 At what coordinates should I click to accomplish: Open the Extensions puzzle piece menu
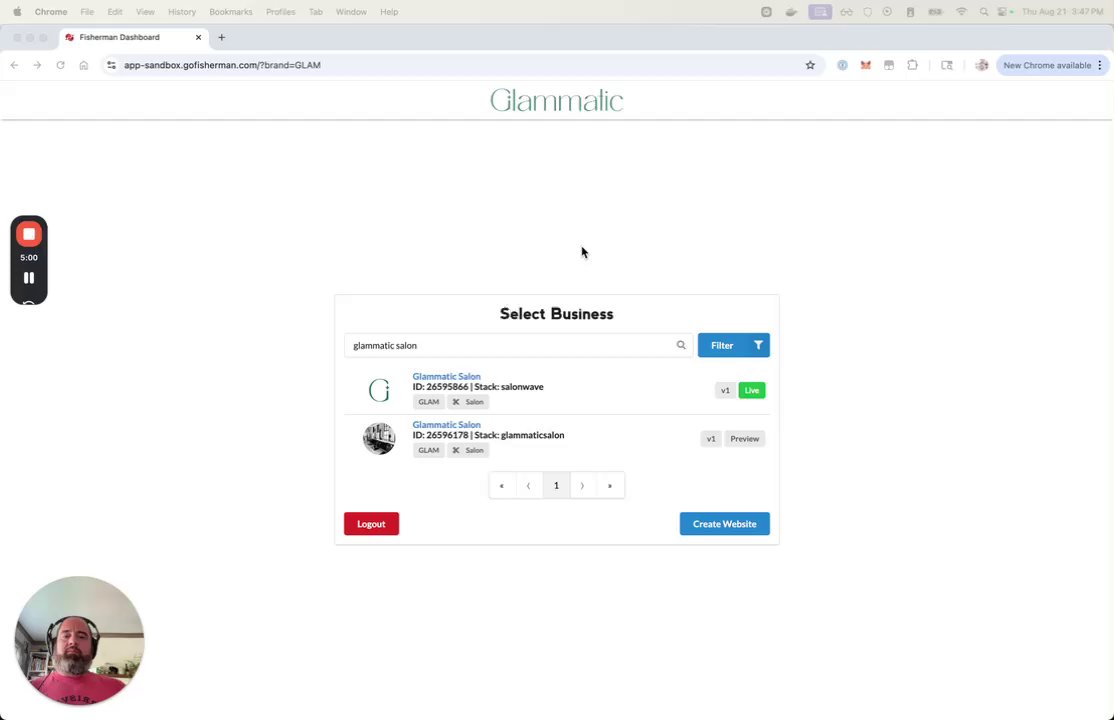click(x=912, y=65)
